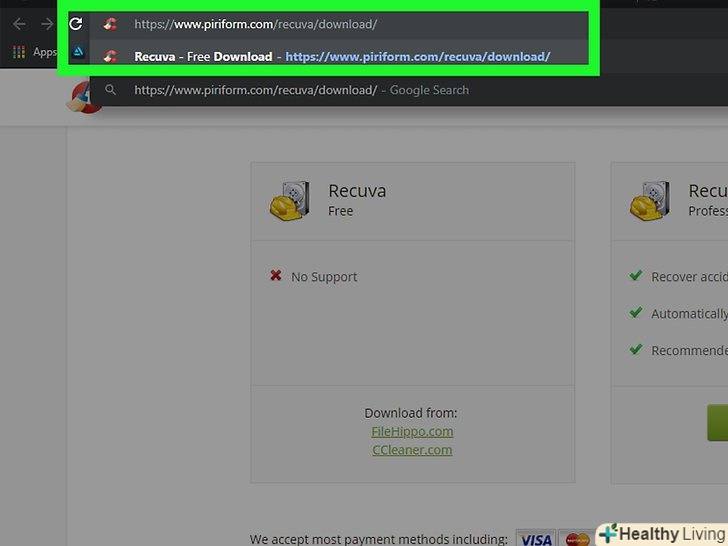The image size is (728, 546).
Task: Click the 'No Support' text
Action: point(324,277)
